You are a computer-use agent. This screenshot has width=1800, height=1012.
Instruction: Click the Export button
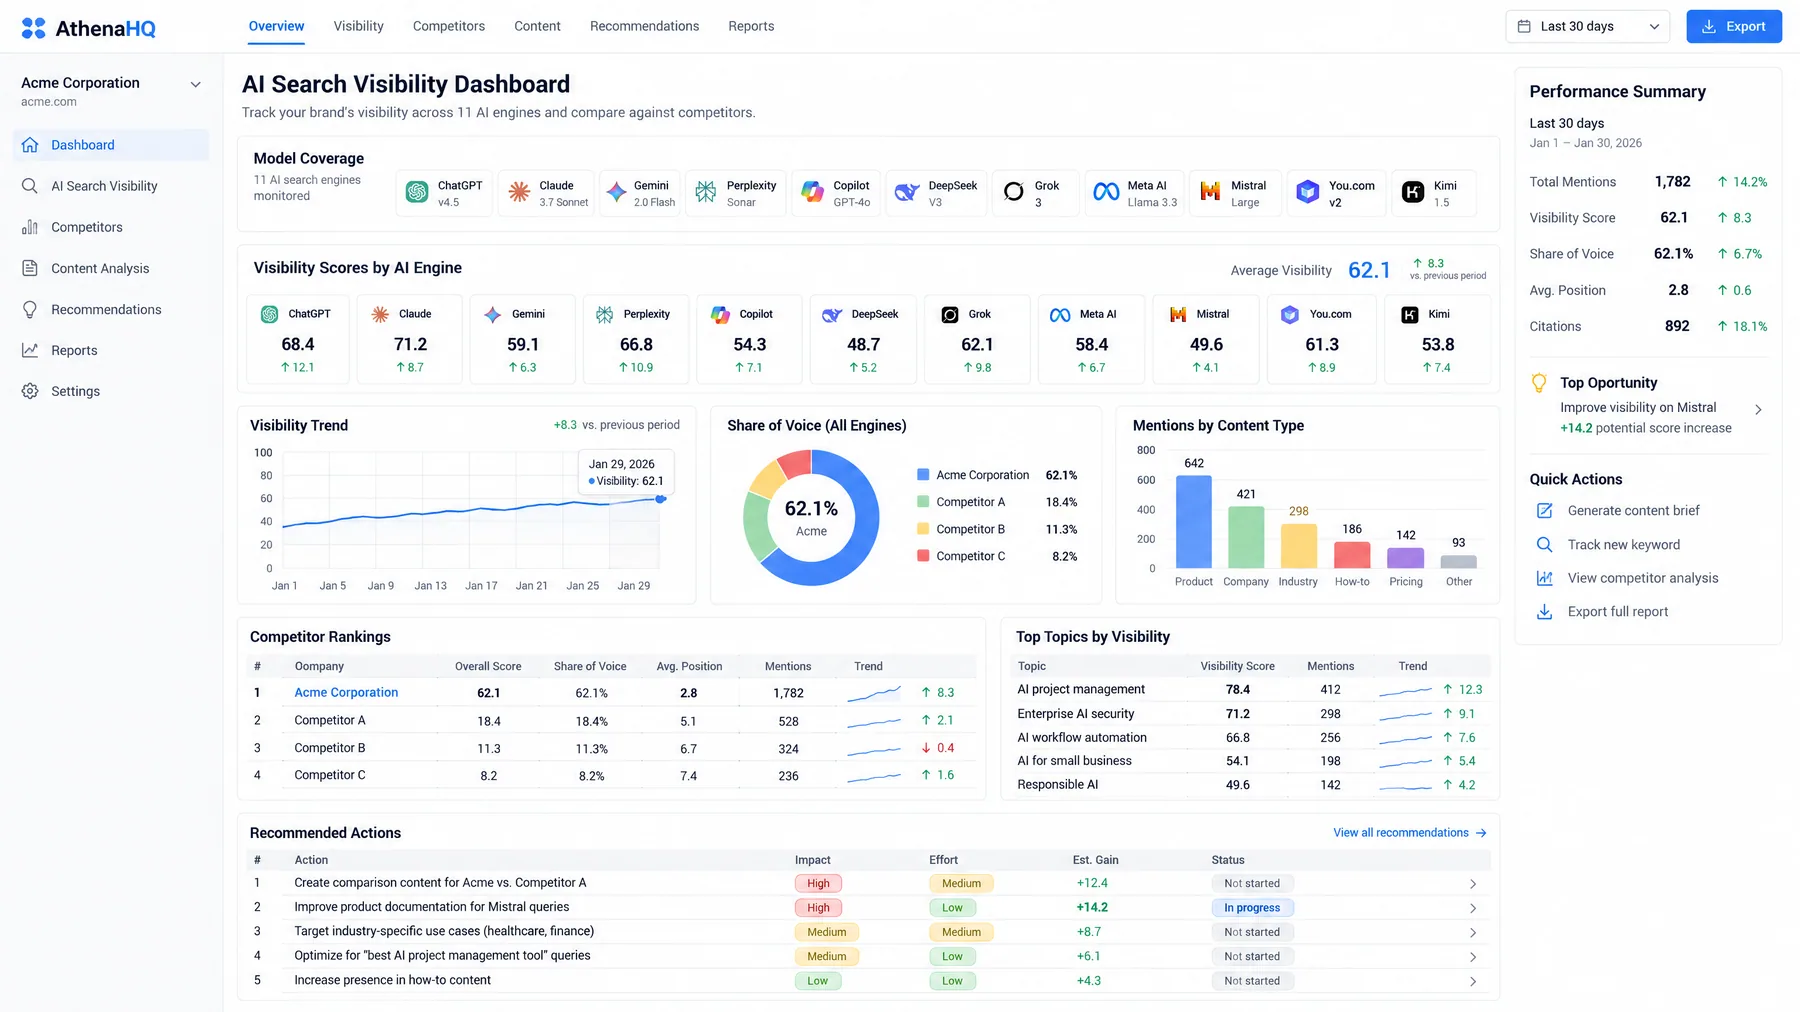tap(1734, 27)
